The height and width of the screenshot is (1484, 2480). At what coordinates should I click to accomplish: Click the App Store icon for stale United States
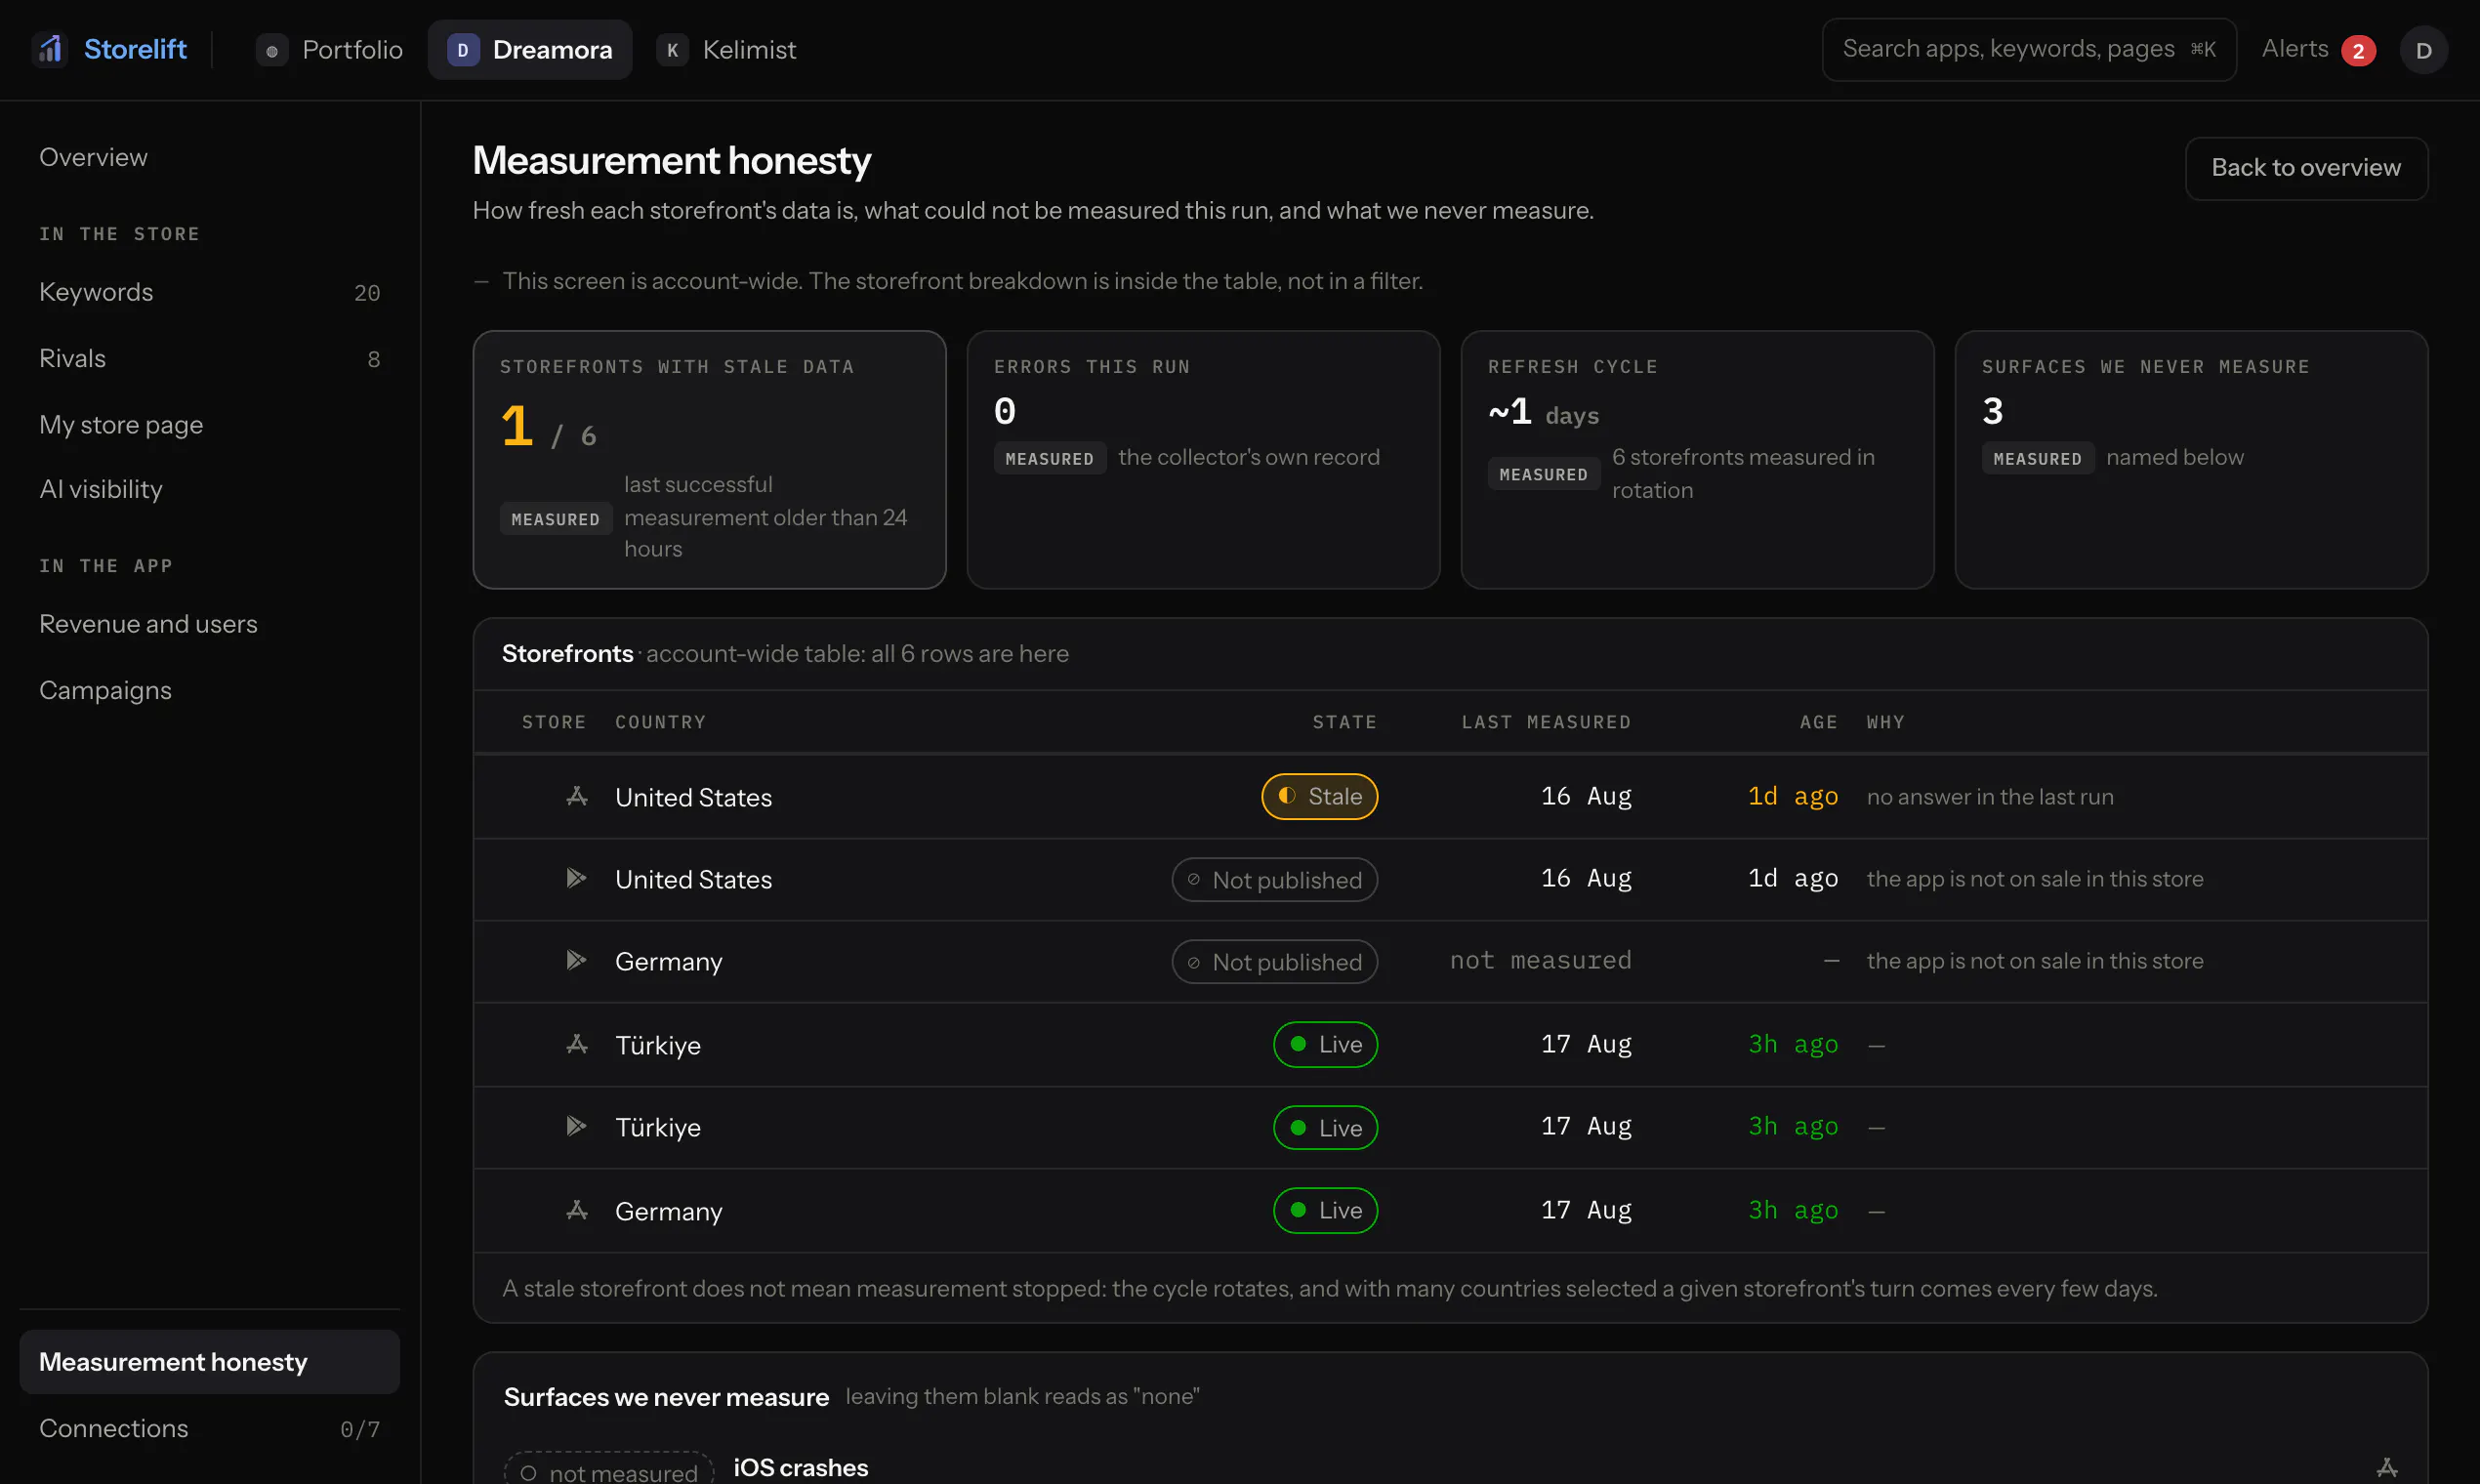(577, 796)
